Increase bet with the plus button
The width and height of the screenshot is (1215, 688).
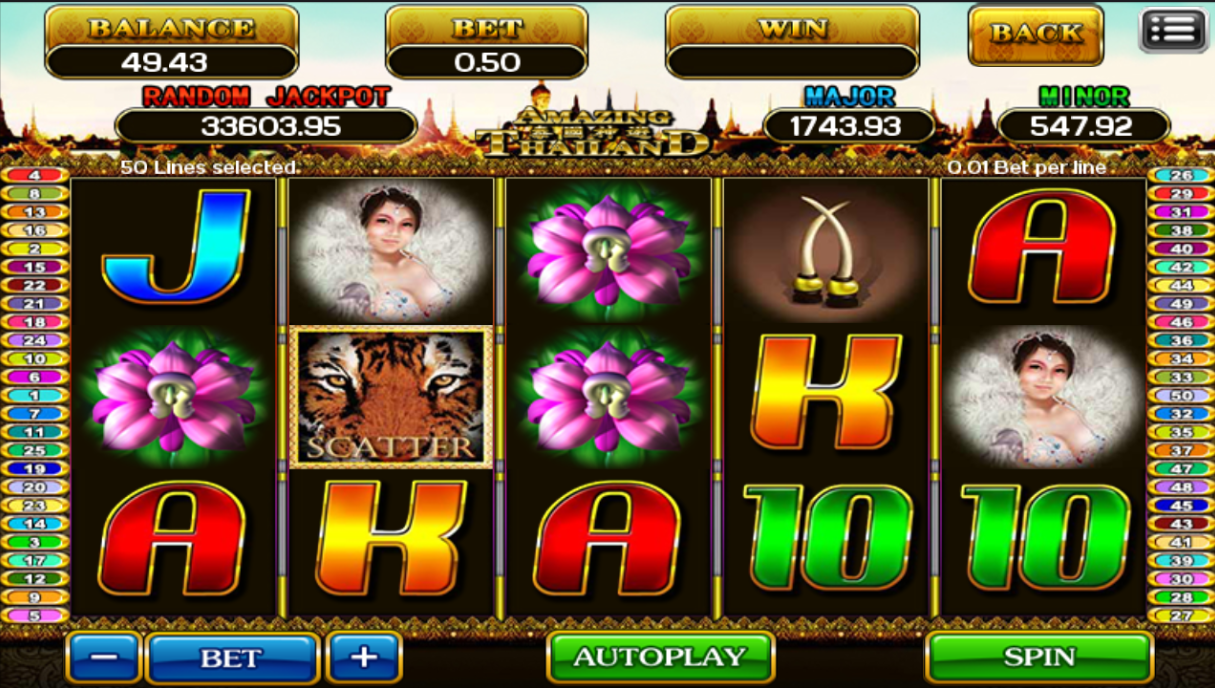coord(364,657)
